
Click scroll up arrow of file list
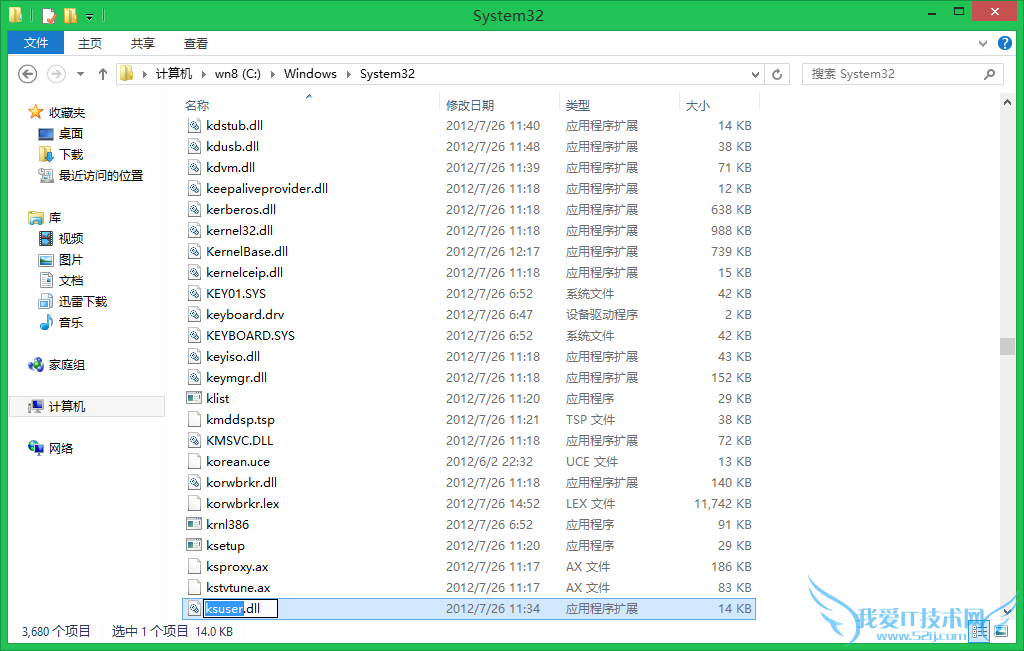[x=1007, y=102]
